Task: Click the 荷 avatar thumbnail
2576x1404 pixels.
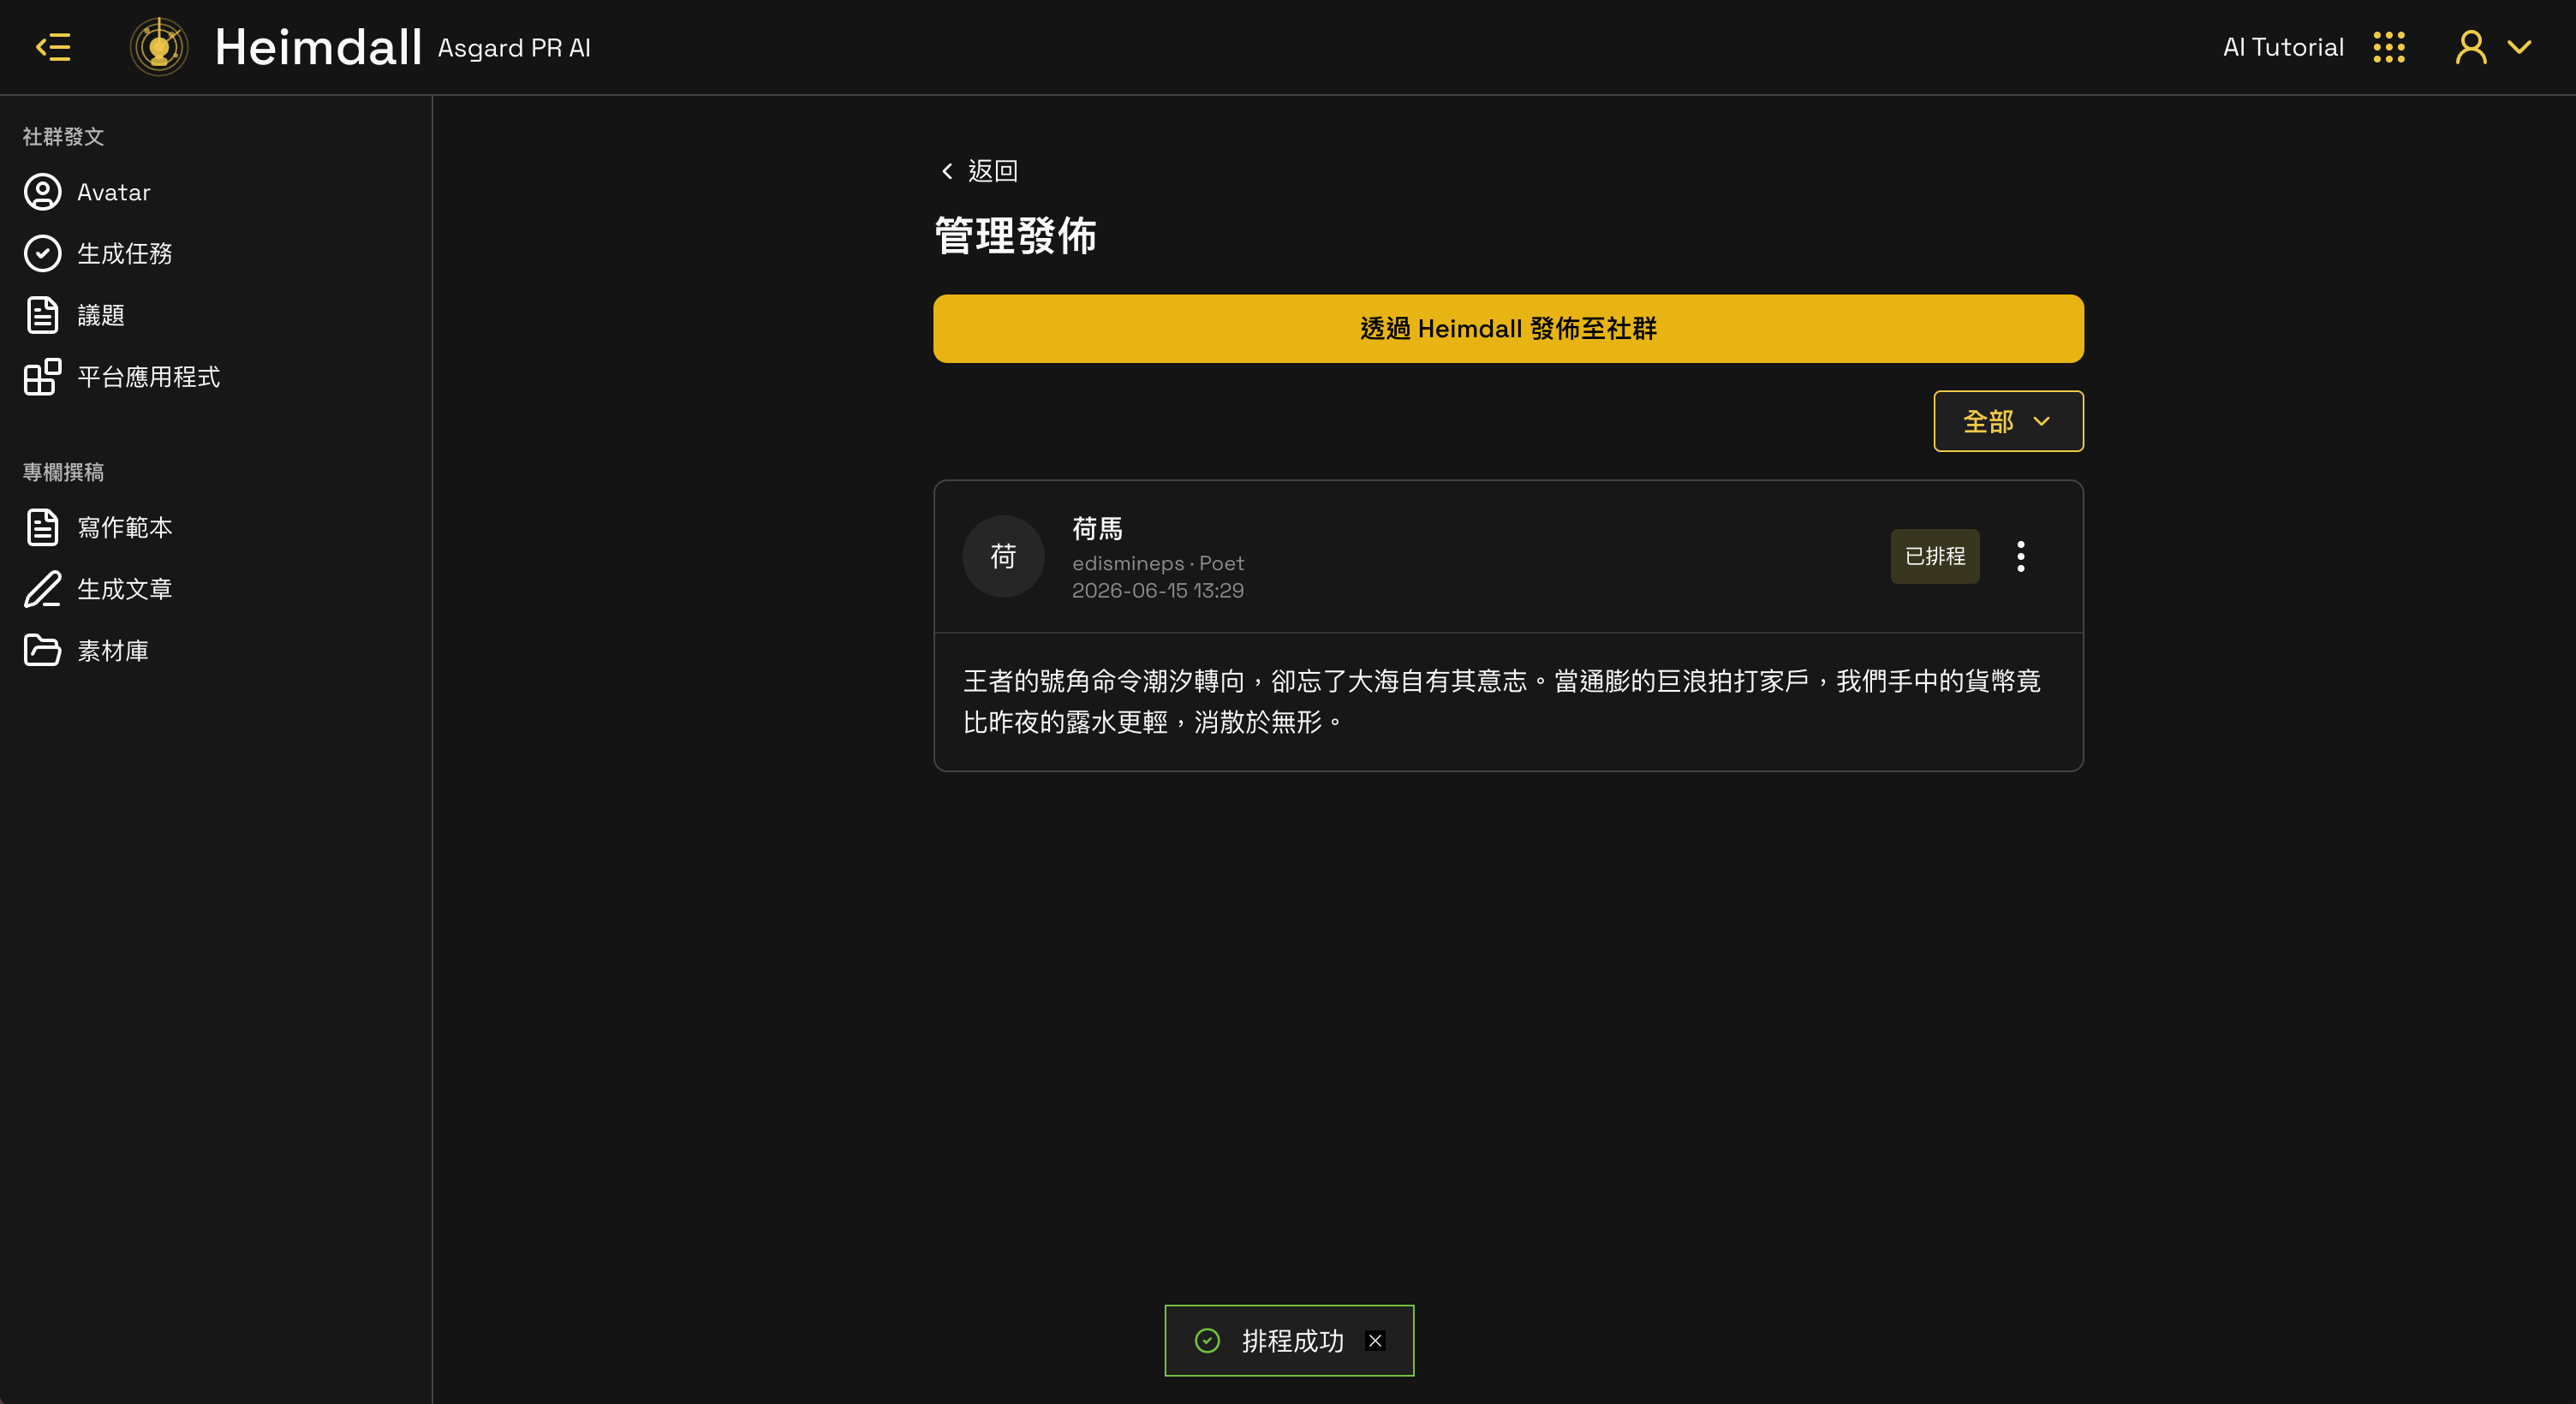Action: 1003,556
